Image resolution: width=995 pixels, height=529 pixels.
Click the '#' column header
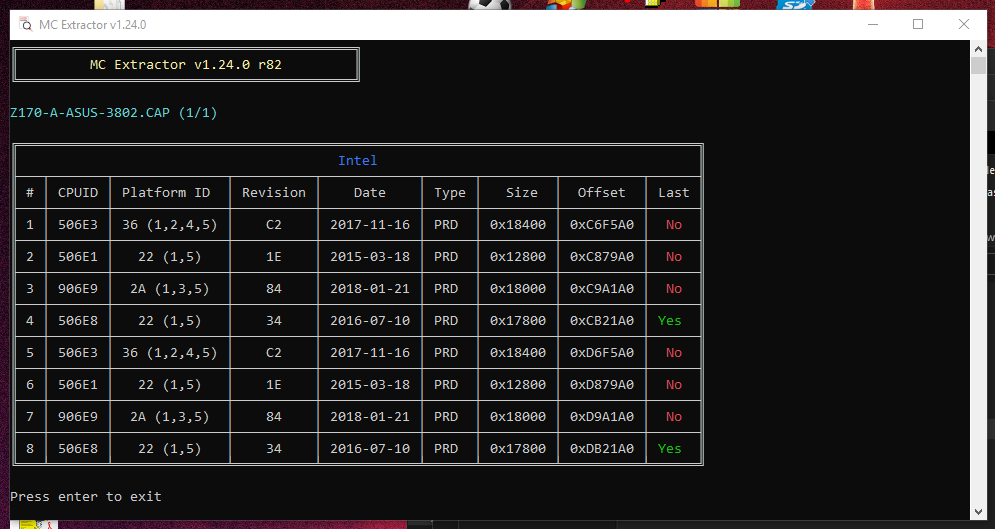pyautogui.click(x=30, y=192)
